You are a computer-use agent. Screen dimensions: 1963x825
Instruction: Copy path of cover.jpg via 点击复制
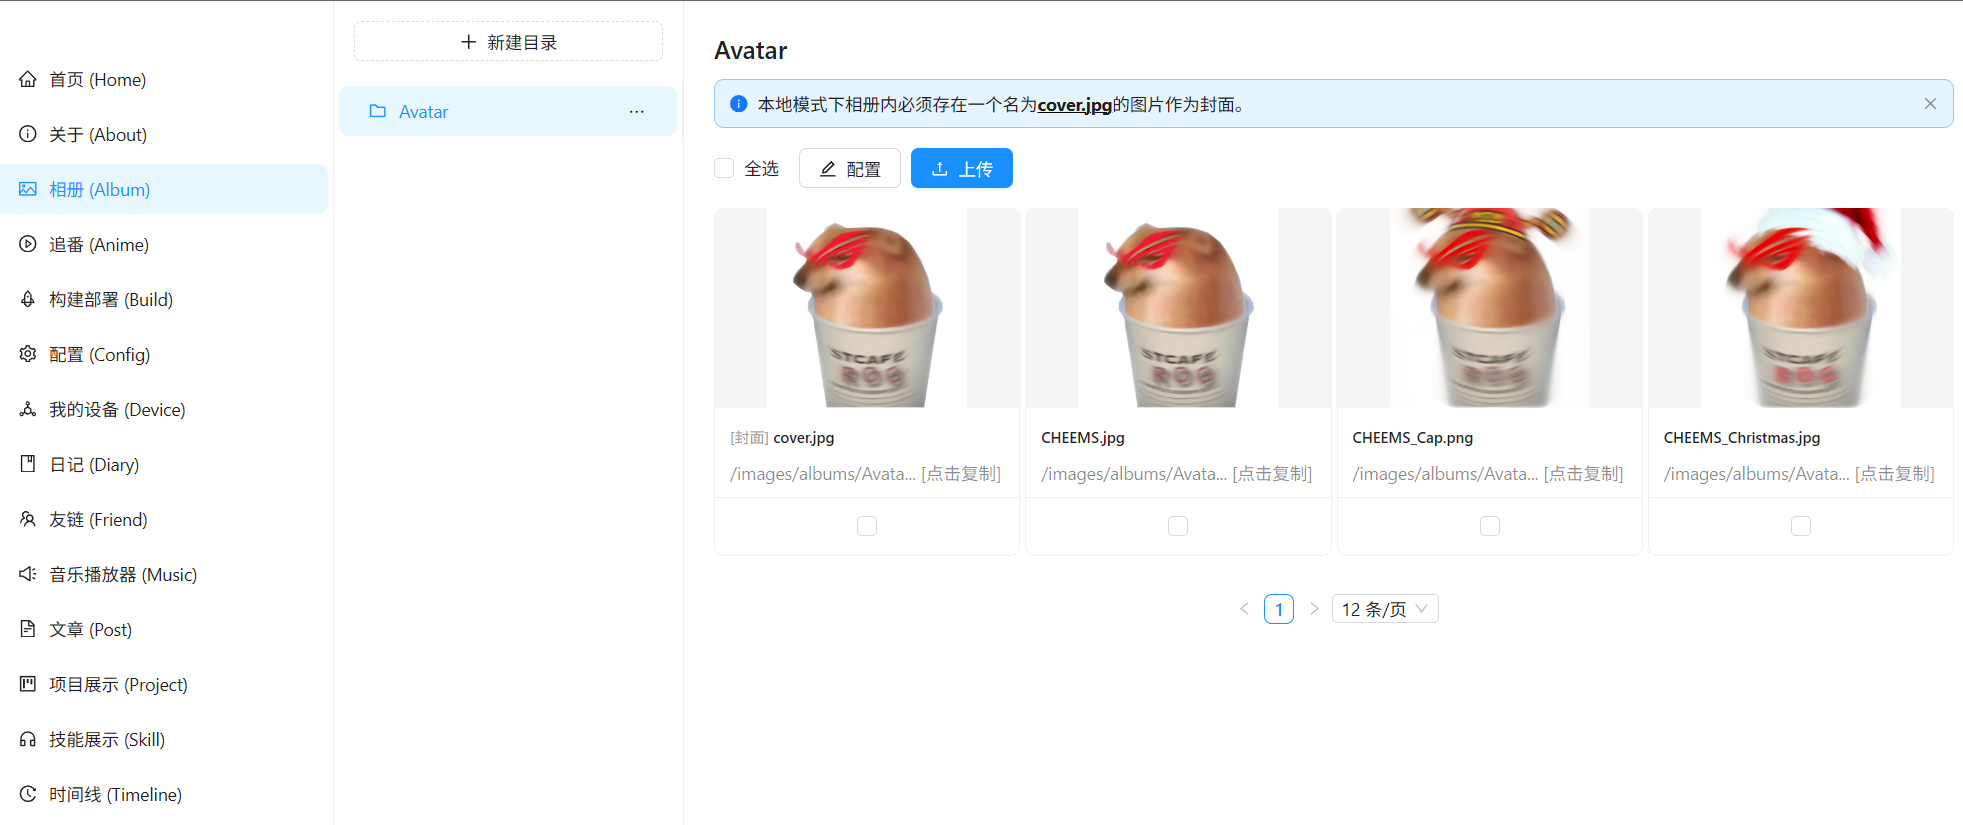[x=961, y=474]
